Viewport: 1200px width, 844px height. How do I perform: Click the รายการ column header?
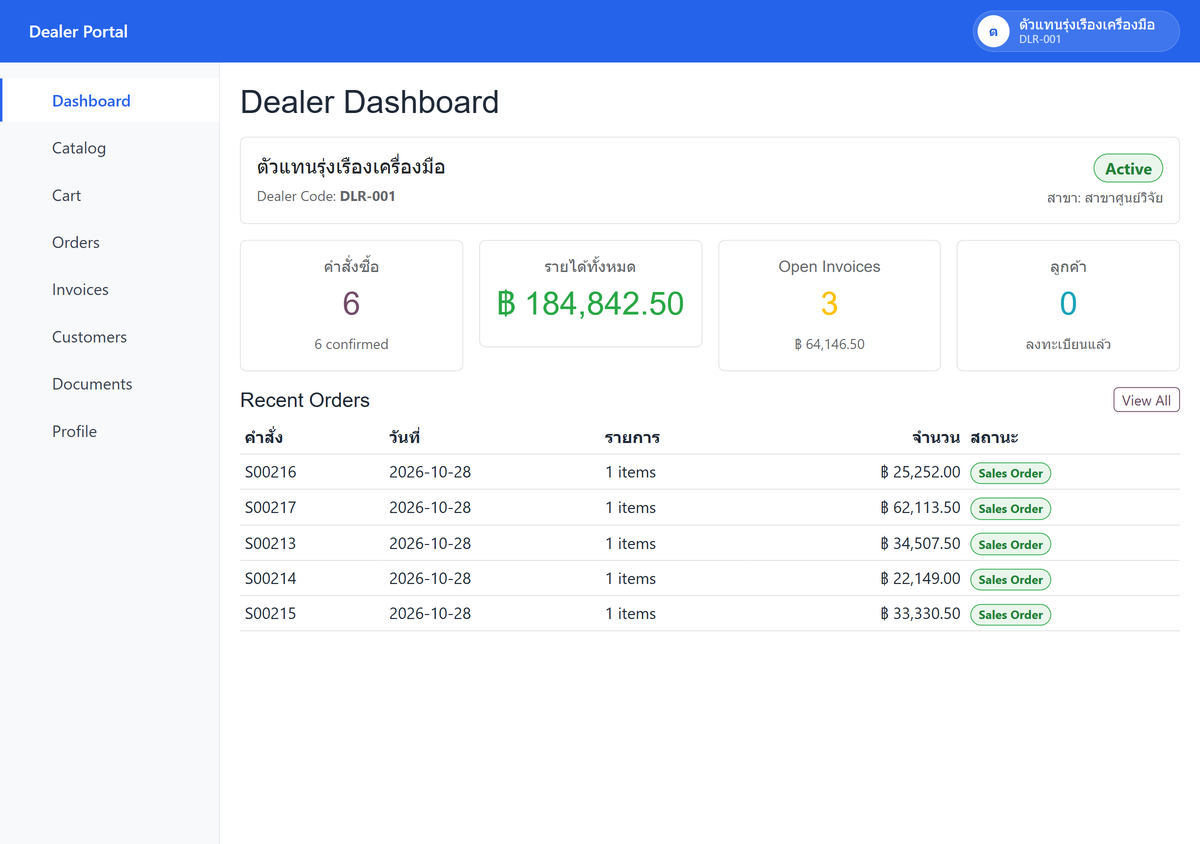click(x=632, y=438)
